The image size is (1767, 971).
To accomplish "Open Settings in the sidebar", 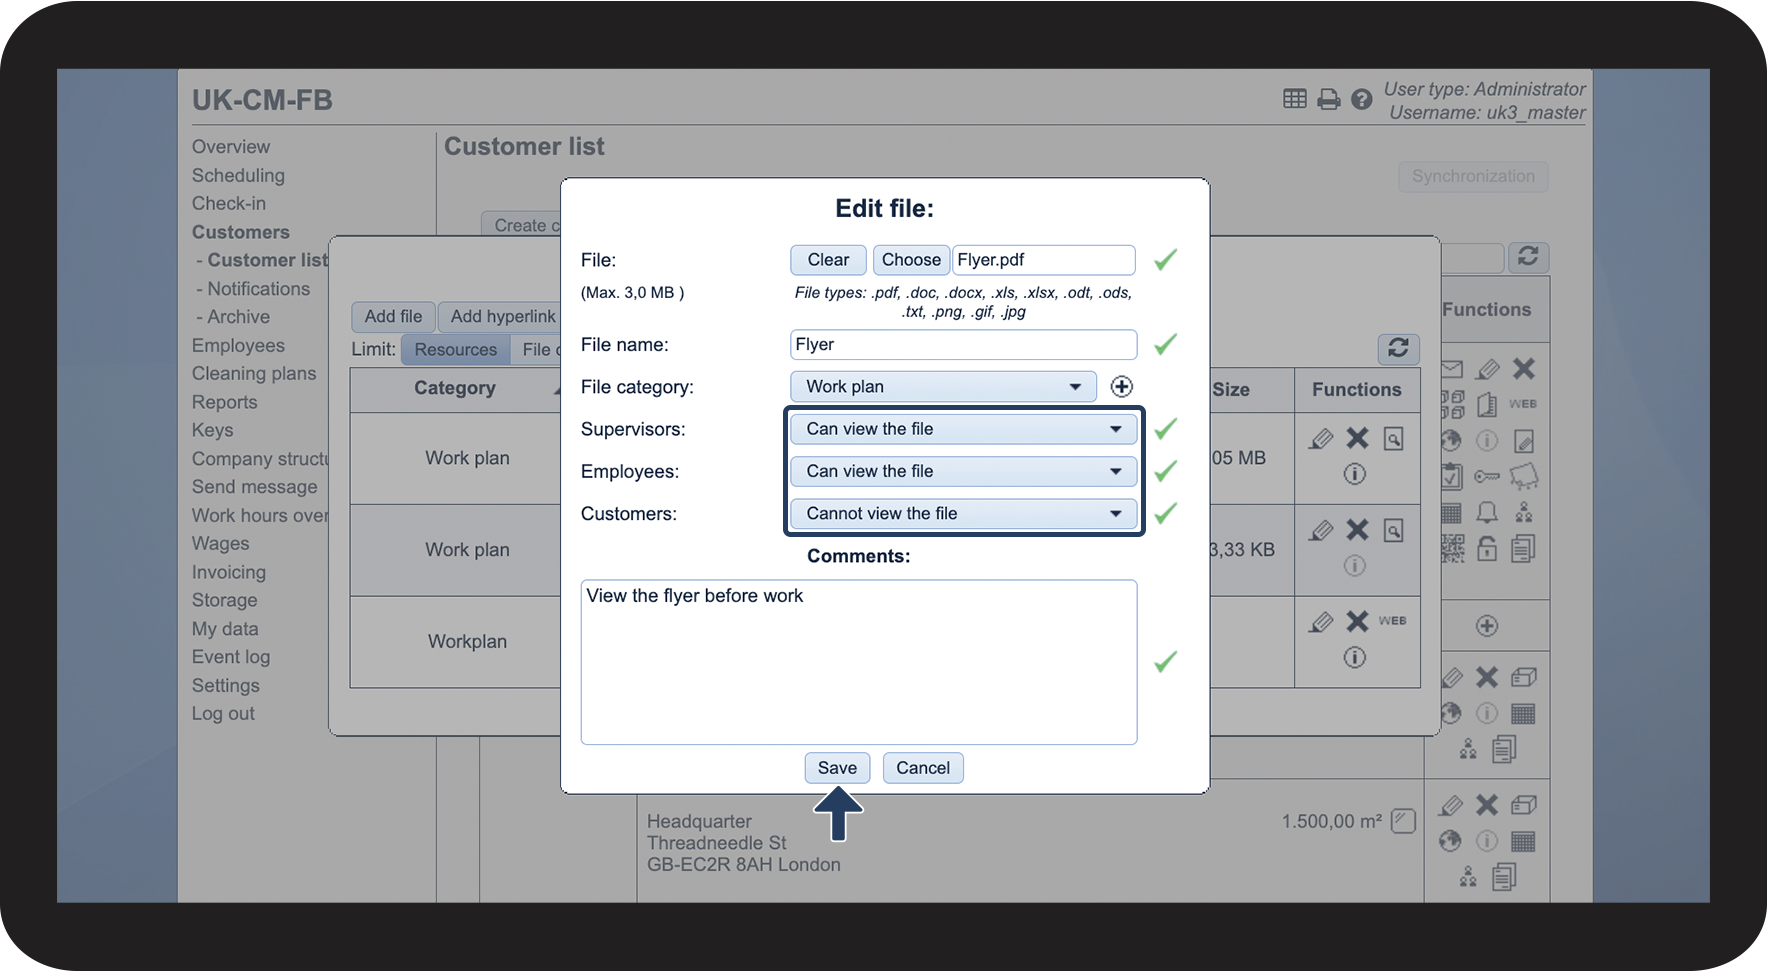I will [225, 686].
